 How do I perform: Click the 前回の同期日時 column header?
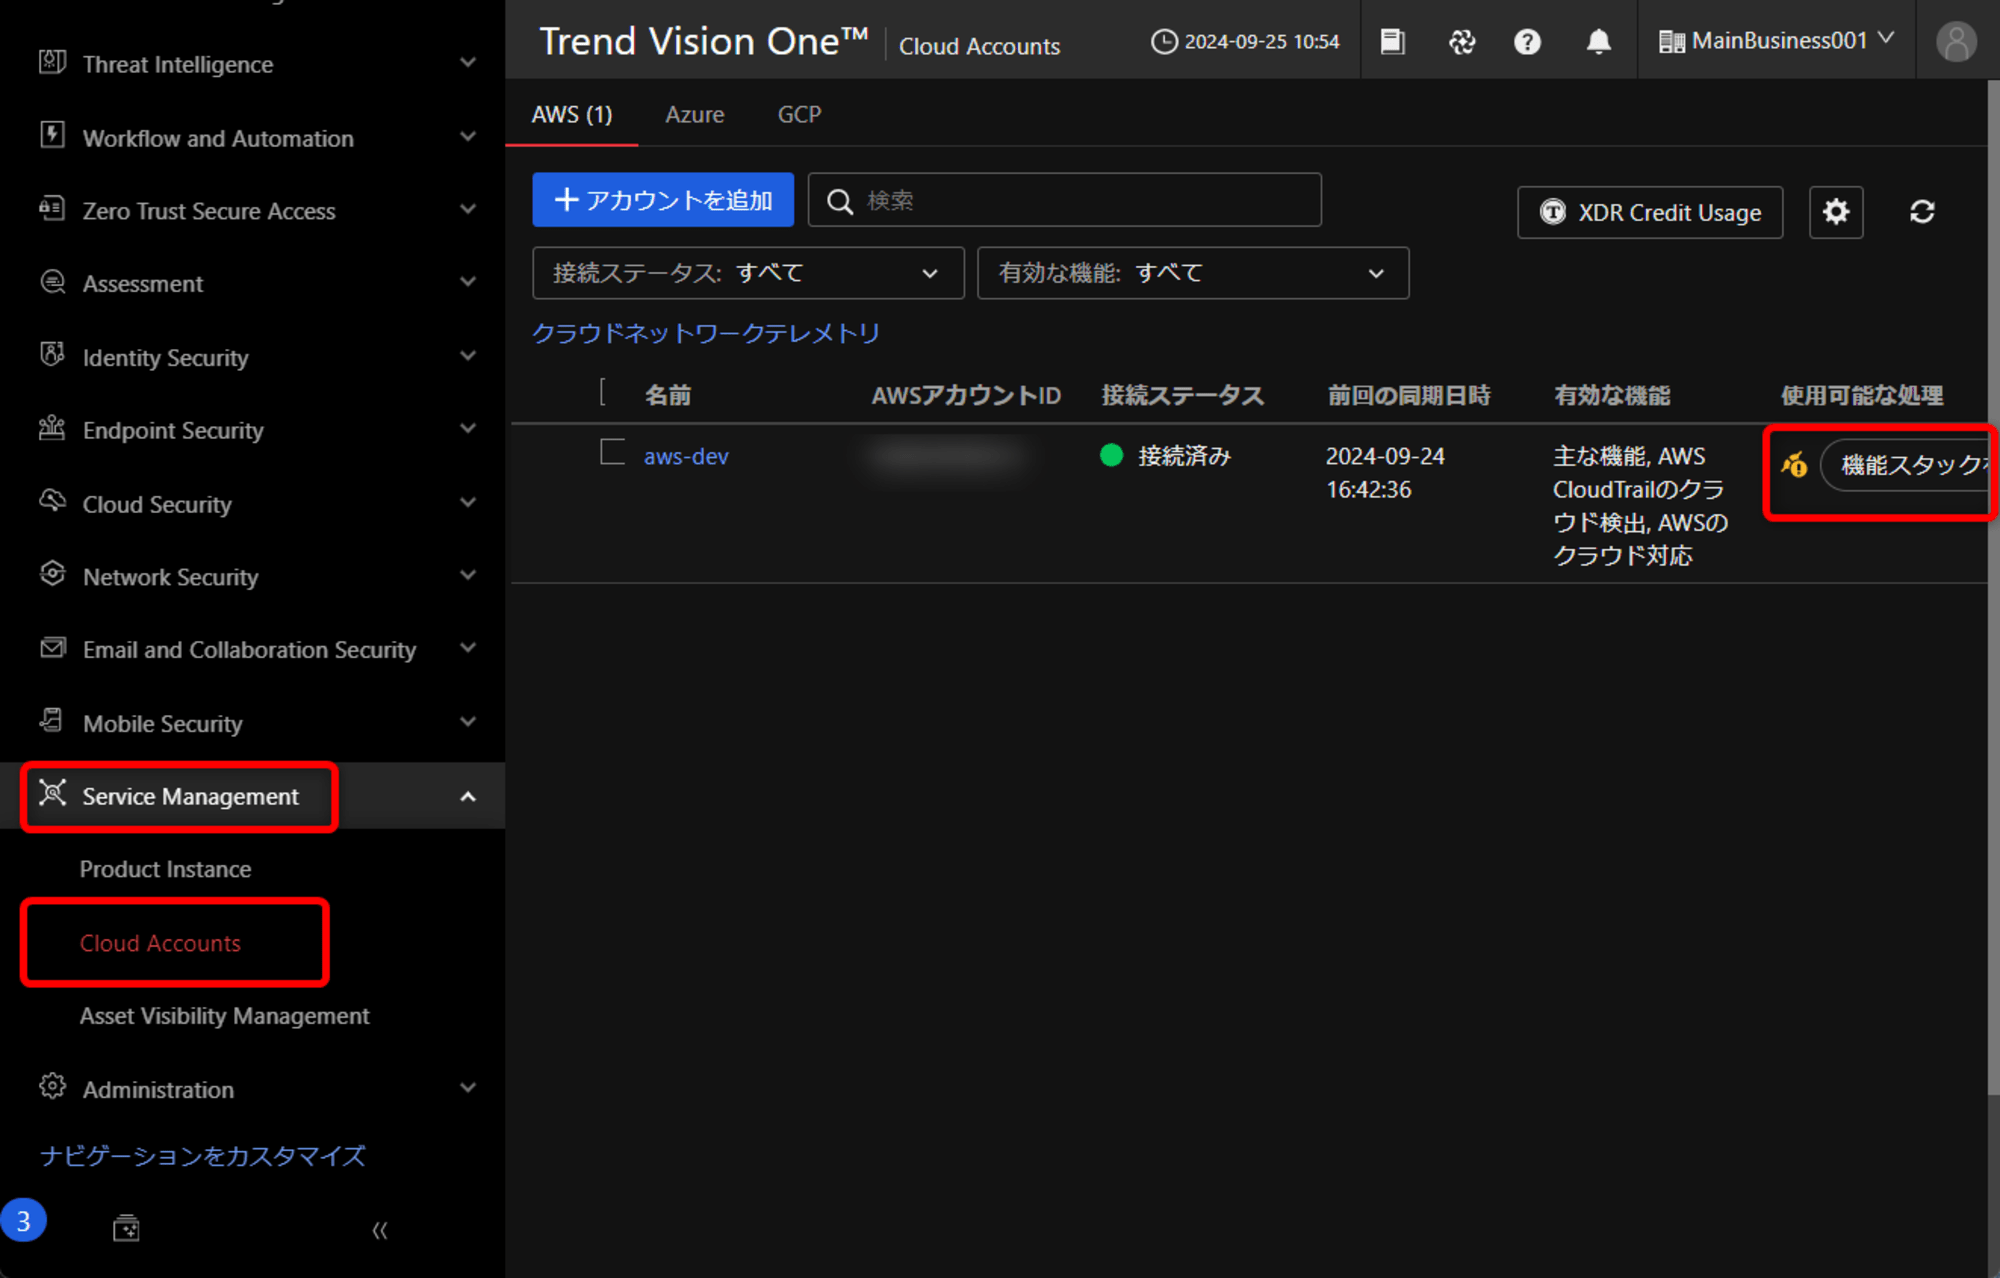click(1409, 396)
